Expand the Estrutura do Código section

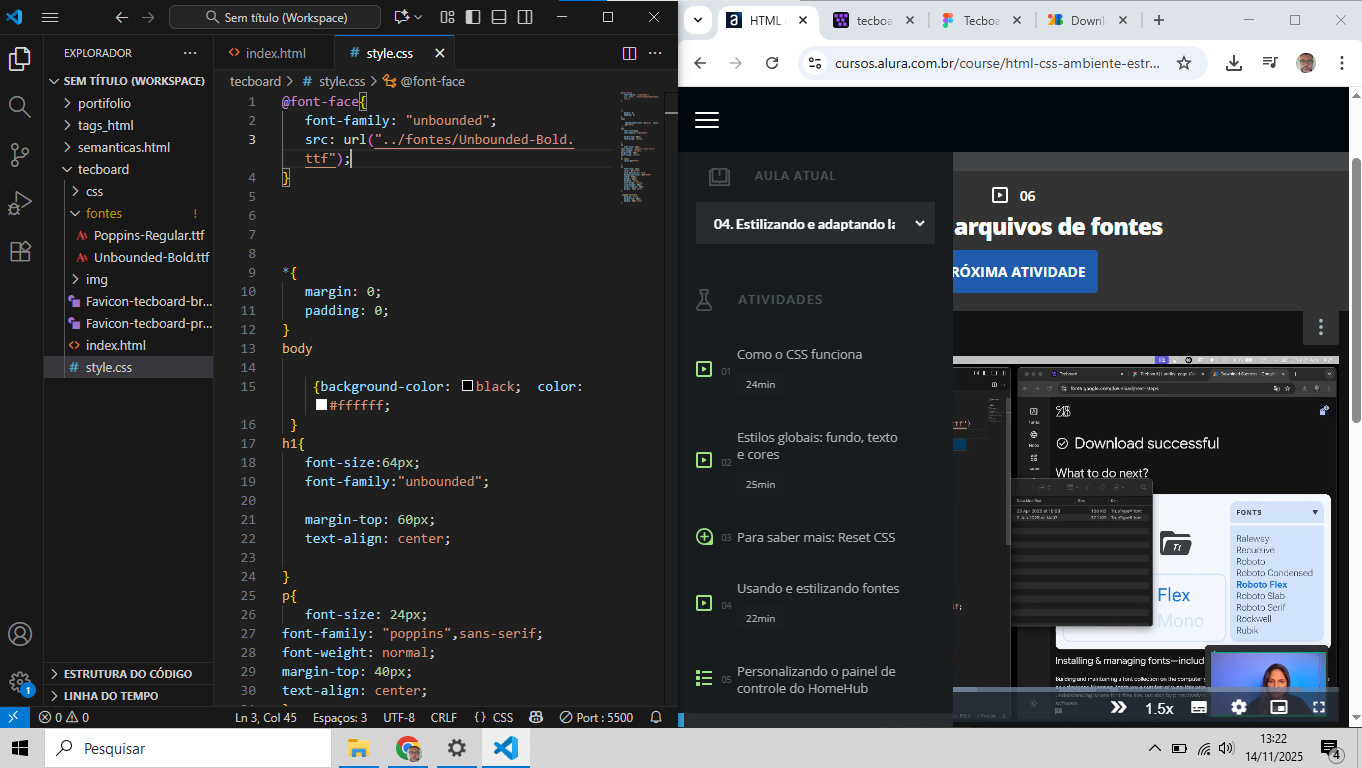pyautogui.click(x=129, y=673)
